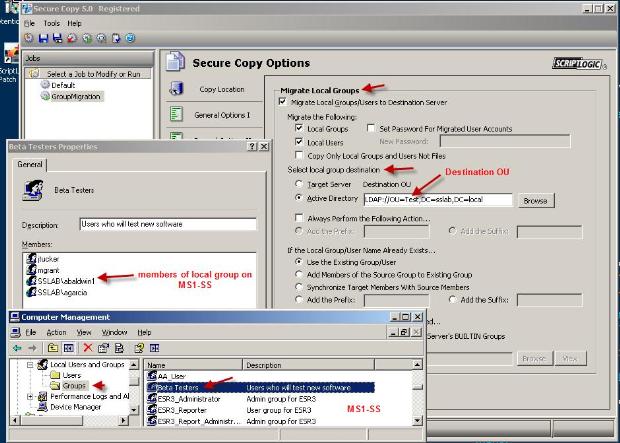Enable Copy Only Local Groups and Users Not Files
The height and width of the screenshot is (443, 620).
[x=299, y=155]
